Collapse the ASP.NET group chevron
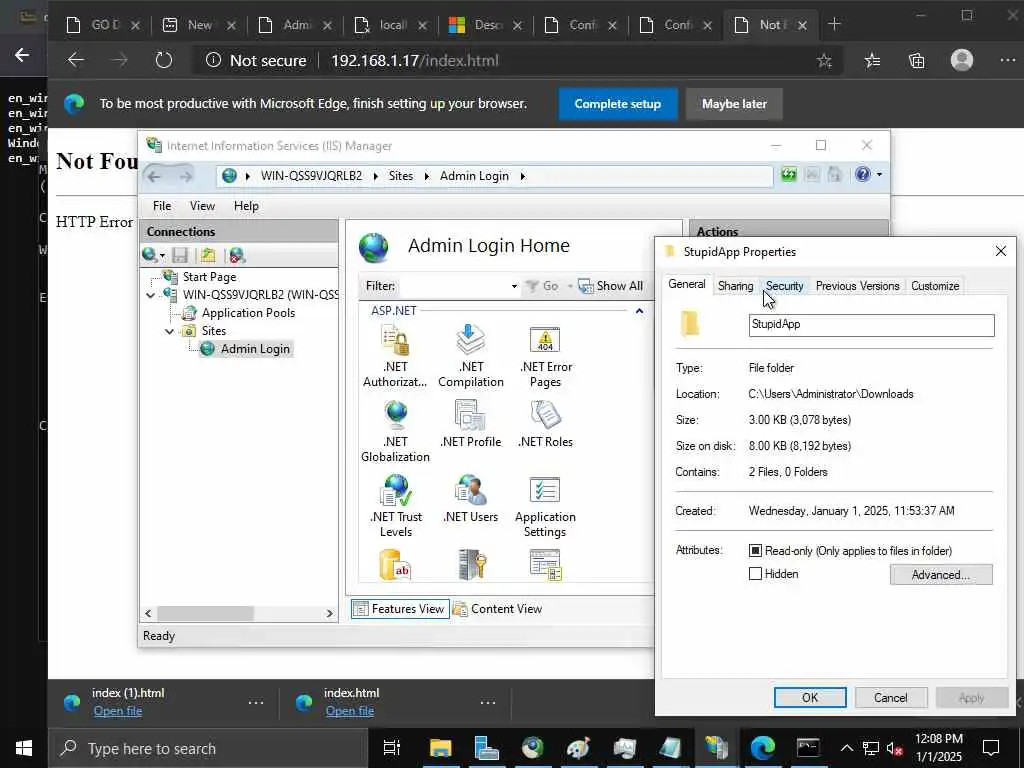 pos(639,312)
